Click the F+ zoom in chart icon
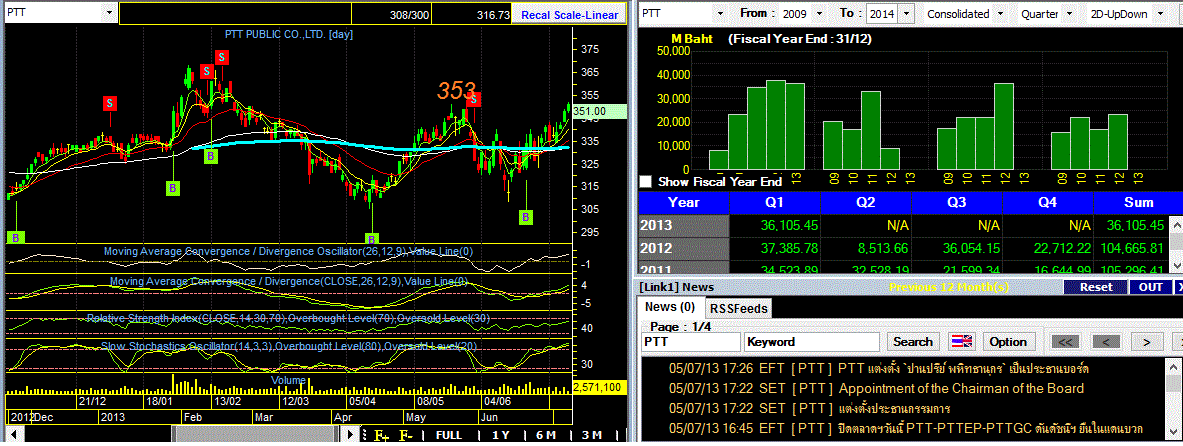 [380, 435]
